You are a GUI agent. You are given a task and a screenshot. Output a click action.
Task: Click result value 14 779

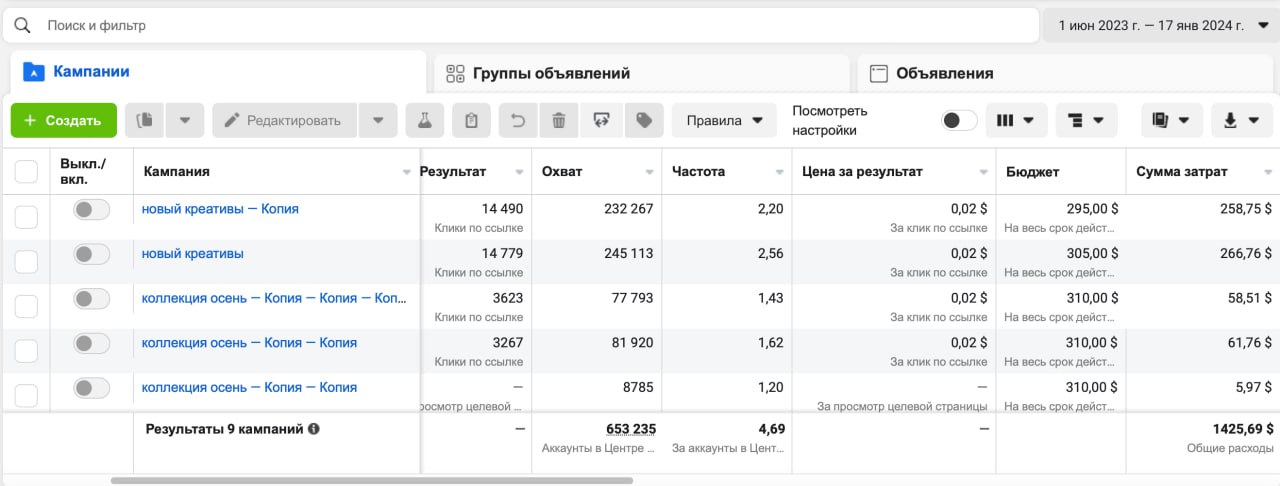tap(502, 254)
